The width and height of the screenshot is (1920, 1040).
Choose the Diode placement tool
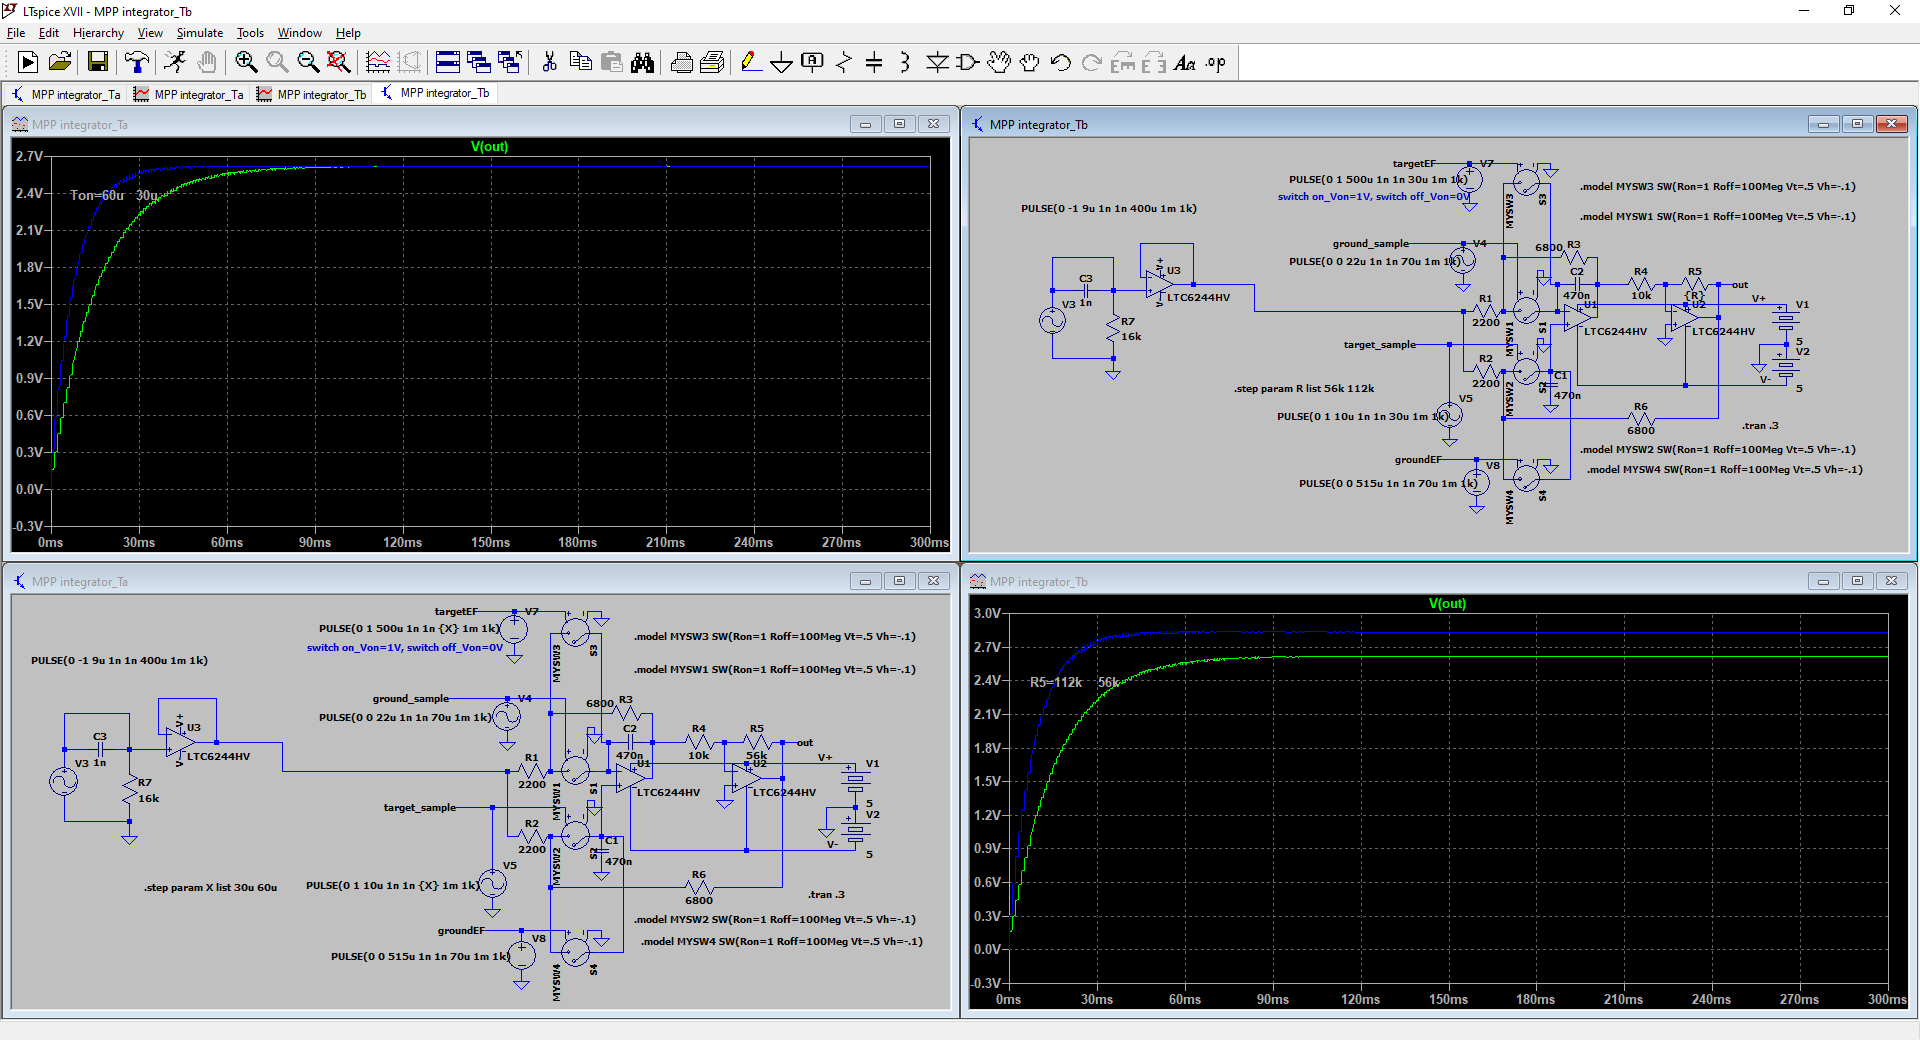pyautogui.click(x=936, y=63)
